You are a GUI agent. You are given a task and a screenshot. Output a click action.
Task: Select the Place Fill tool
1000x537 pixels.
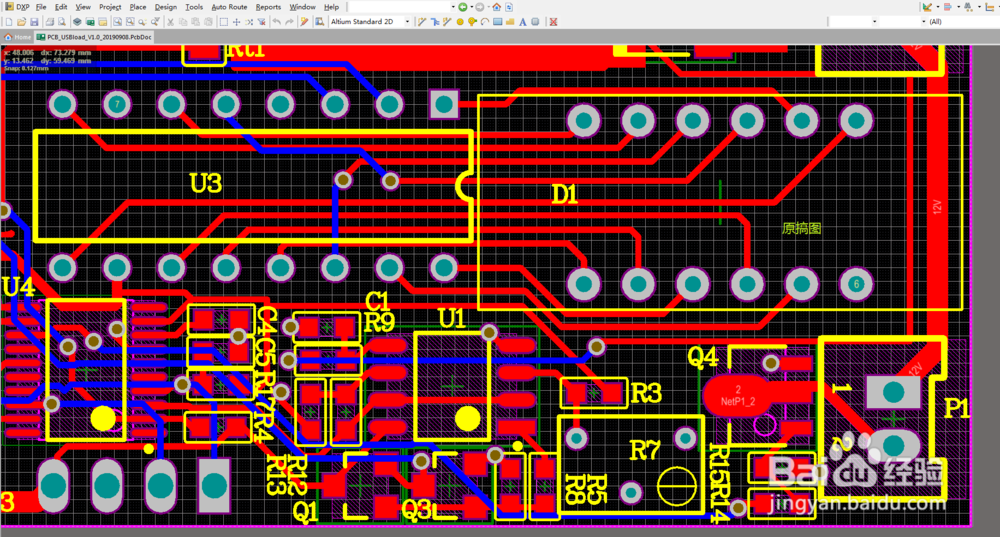point(497,22)
